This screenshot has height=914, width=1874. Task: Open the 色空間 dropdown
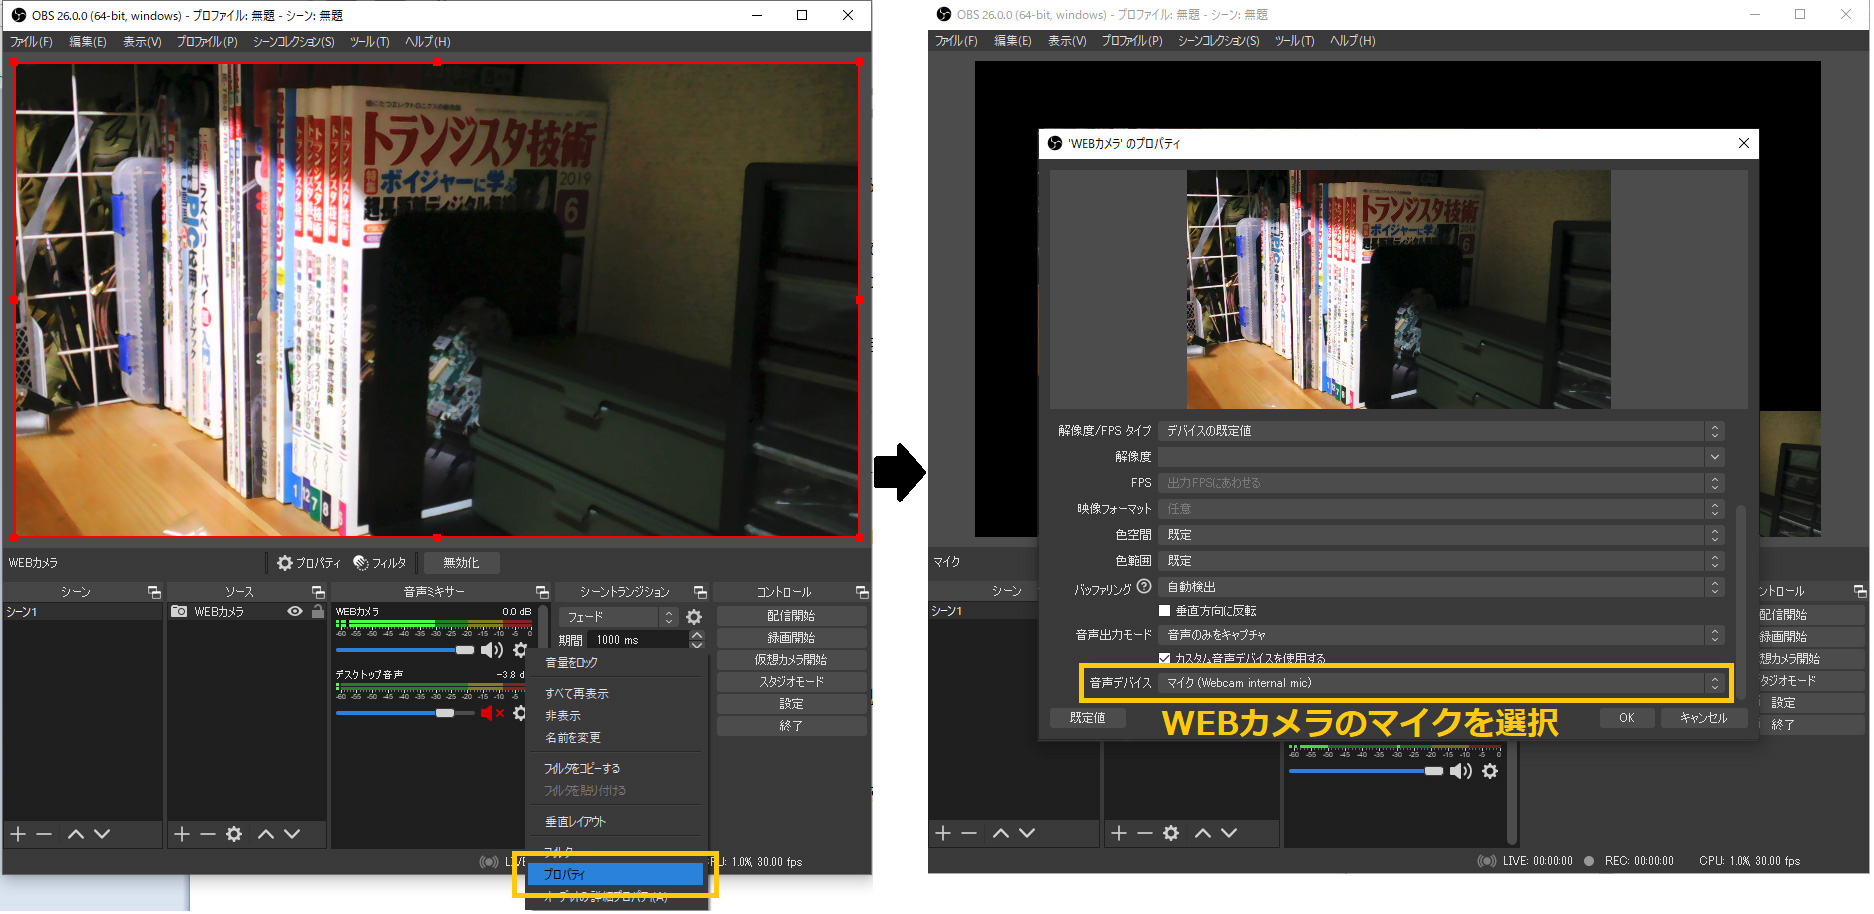click(1441, 535)
